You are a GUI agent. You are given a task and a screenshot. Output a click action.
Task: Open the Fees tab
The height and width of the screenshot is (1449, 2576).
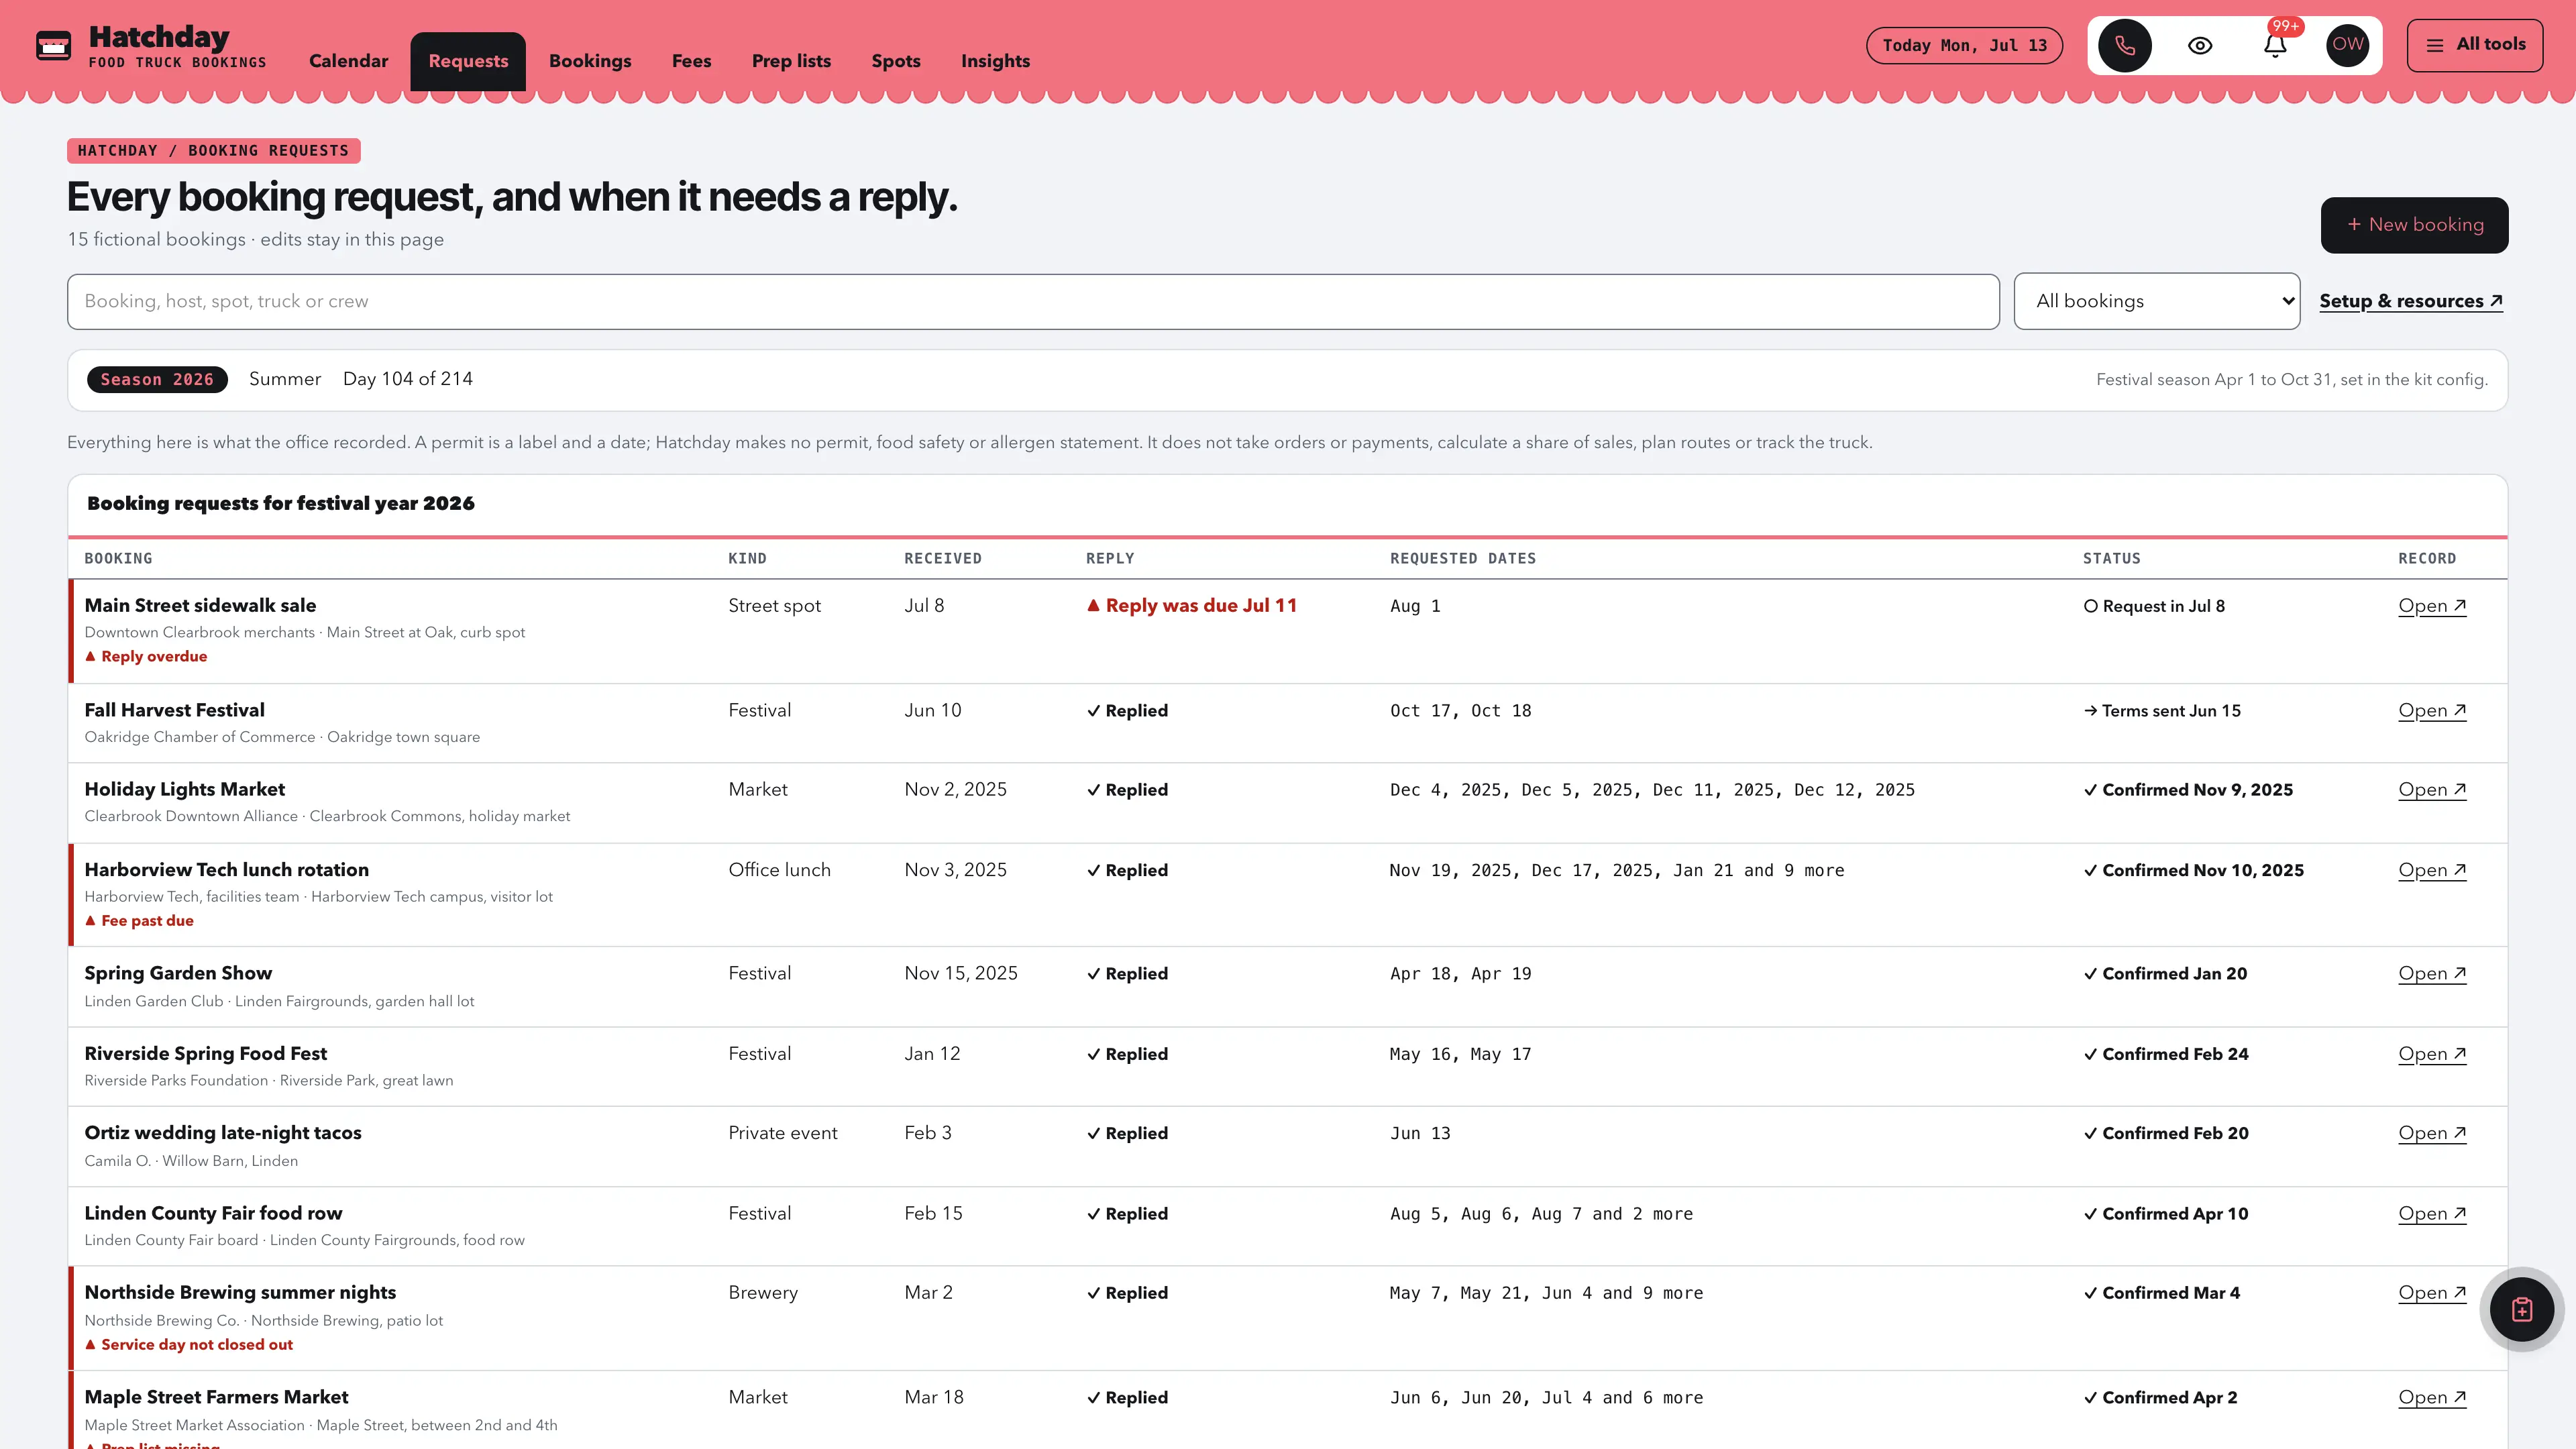(691, 61)
